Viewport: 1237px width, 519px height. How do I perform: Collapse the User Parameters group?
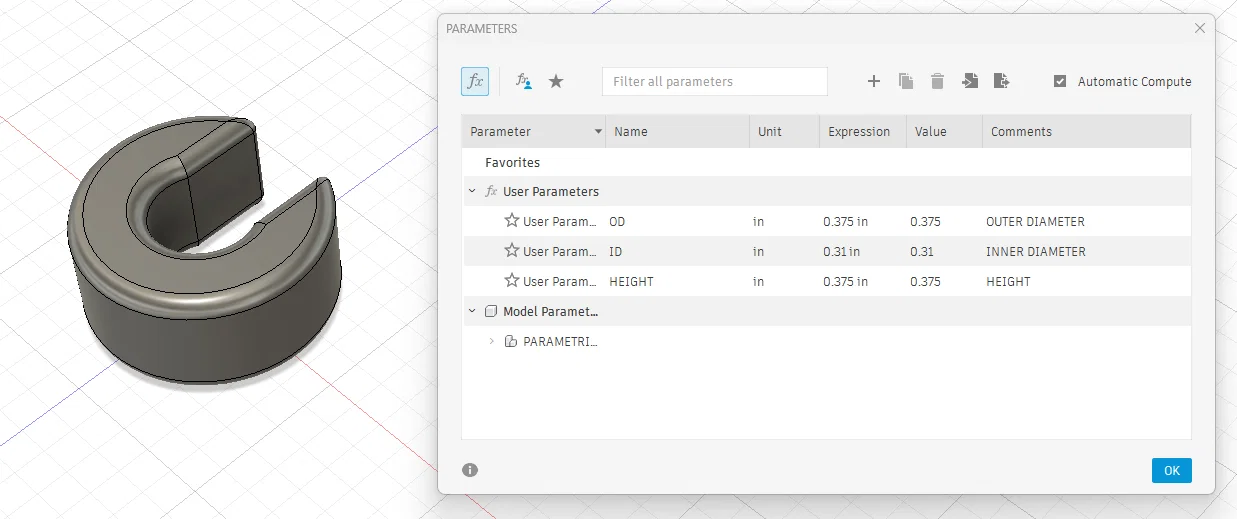point(472,191)
